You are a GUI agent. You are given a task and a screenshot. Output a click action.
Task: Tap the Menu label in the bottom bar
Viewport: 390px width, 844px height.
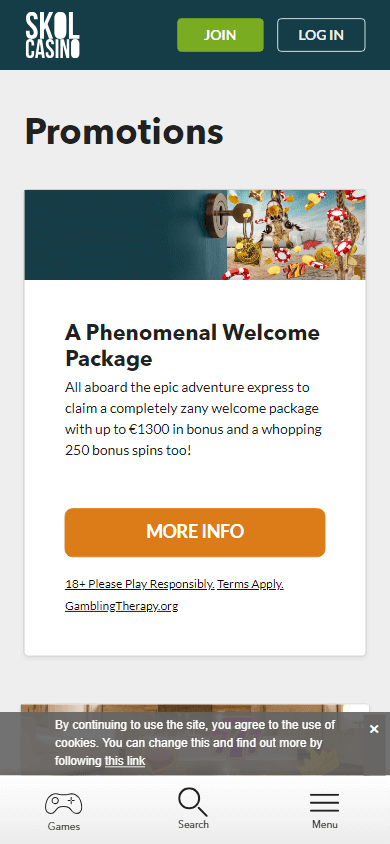[324, 824]
